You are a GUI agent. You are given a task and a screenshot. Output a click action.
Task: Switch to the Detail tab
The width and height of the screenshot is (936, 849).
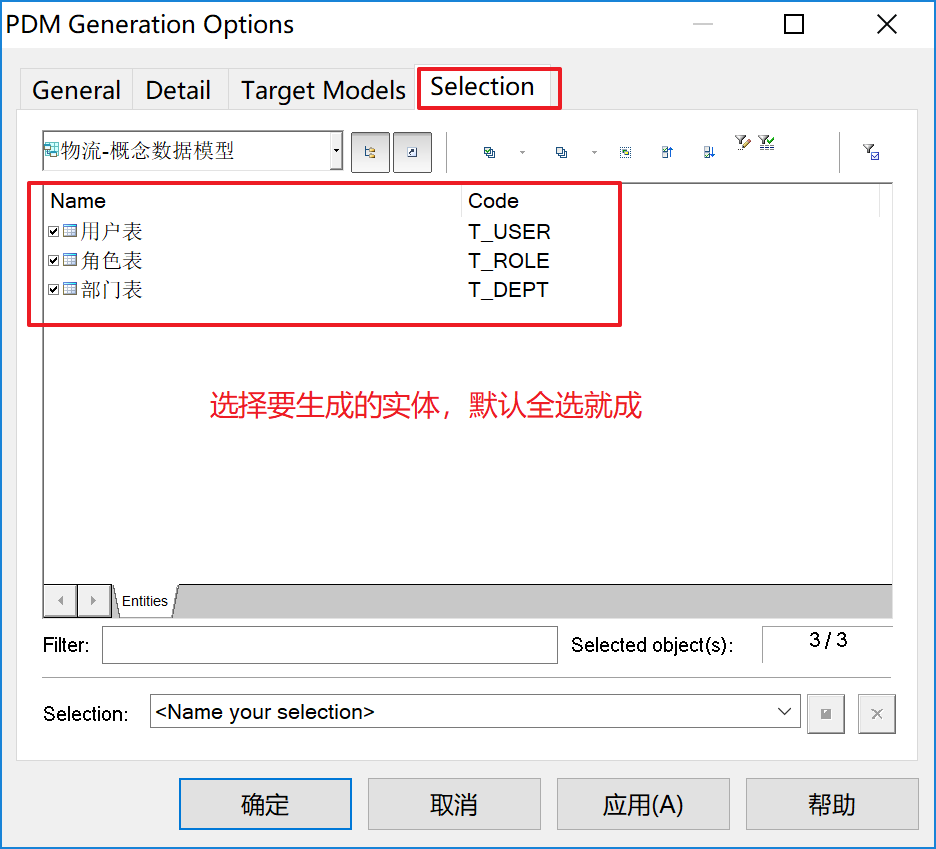coord(178,90)
